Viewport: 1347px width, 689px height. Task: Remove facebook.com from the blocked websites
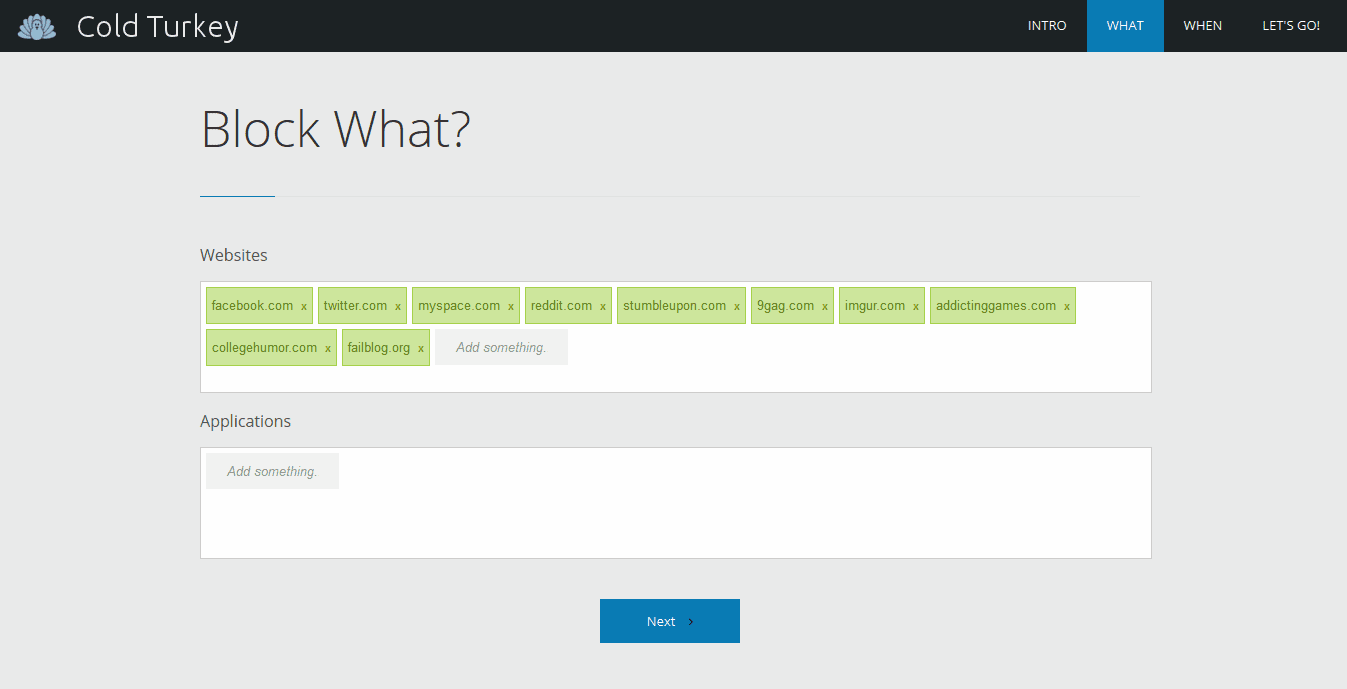pyautogui.click(x=304, y=307)
